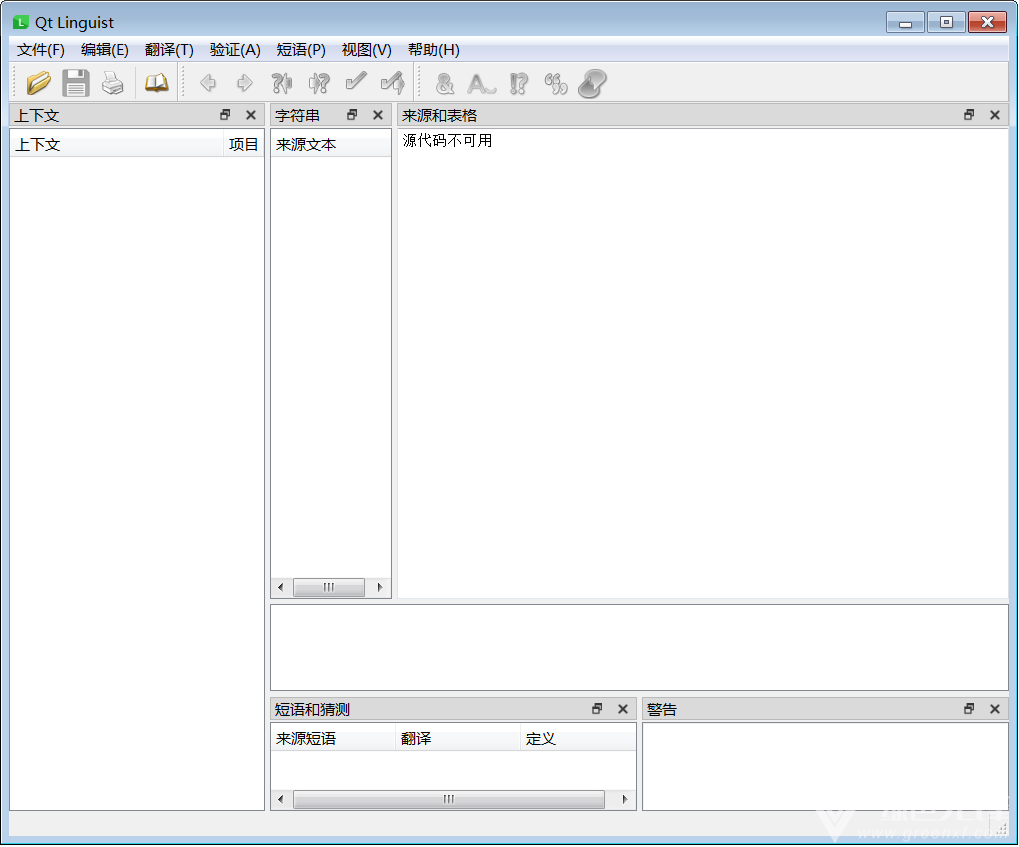Image resolution: width=1019 pixels, height=847 pixels.
Task: Click scroll-right arrow in 短语和猜测 panel
Action: [625, 800]
